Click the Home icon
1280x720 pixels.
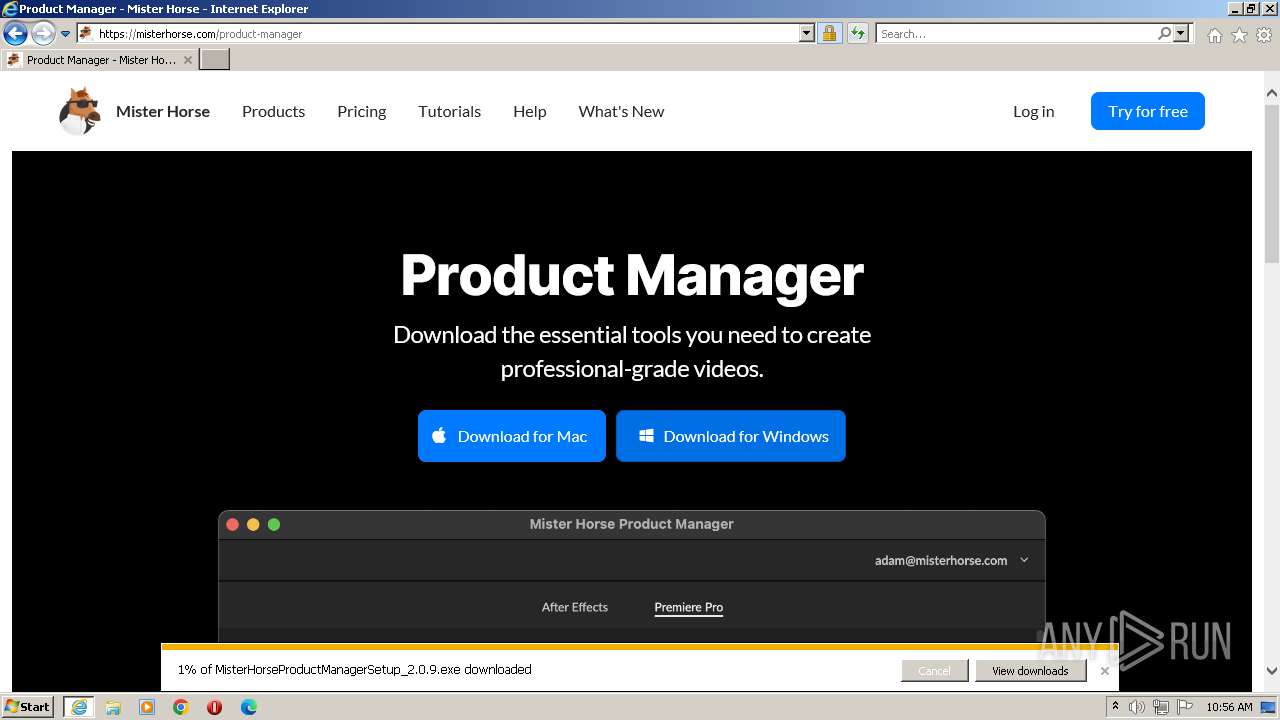coord(1214,35)
